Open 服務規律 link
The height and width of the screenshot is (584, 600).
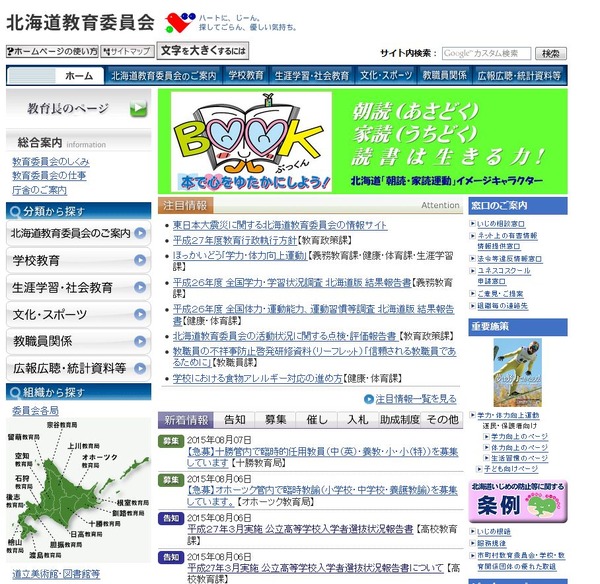[x=491, y=543]
